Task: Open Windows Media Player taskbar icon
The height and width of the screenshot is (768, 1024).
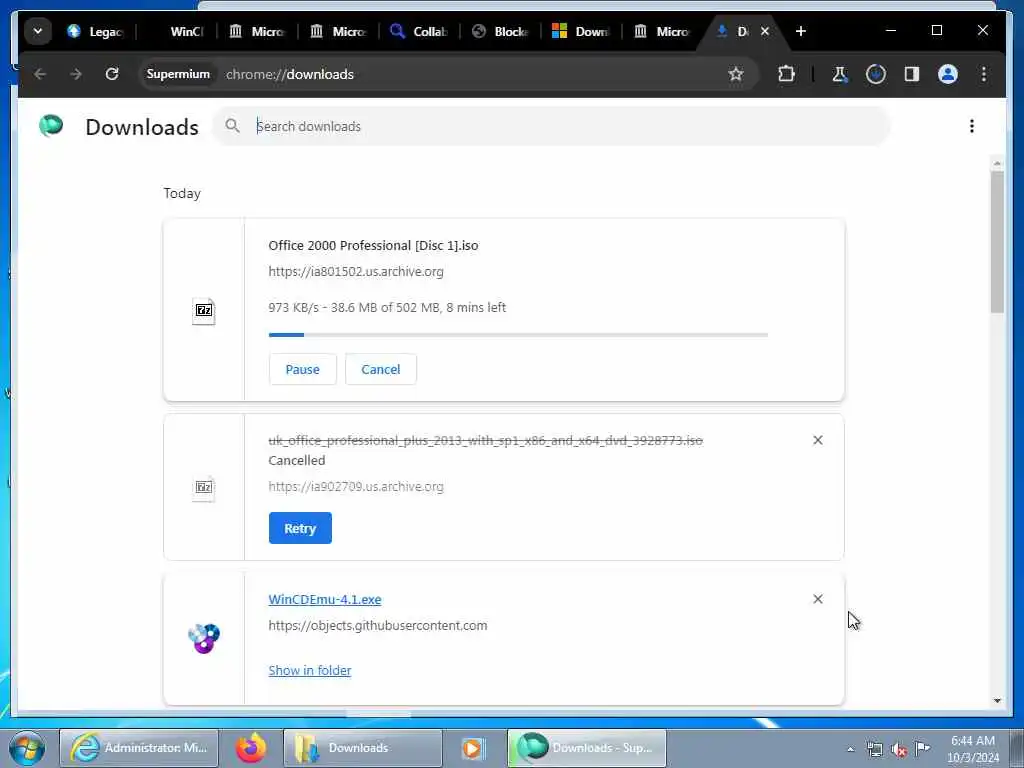Action: tap(473, 748)
